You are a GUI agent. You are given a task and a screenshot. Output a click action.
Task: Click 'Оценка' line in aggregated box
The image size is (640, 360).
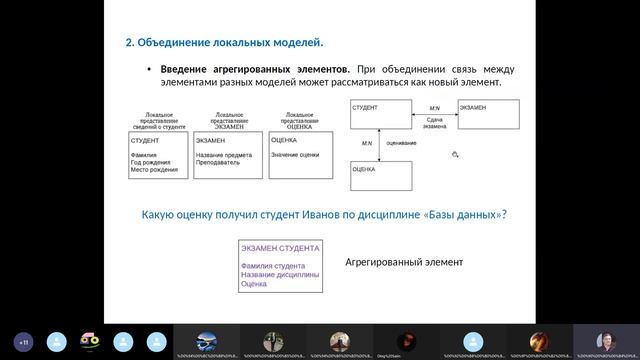(253, 284)
